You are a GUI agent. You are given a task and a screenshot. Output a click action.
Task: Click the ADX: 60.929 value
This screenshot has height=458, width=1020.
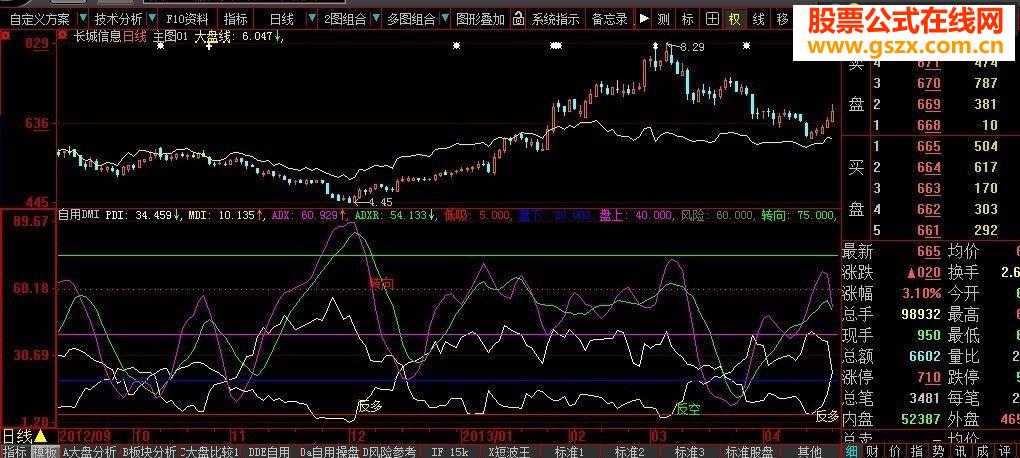click(309, 214)
